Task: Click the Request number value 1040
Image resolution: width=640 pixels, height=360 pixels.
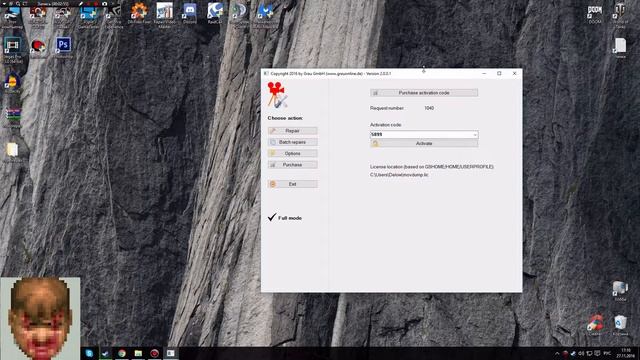Action: [429, 108]
